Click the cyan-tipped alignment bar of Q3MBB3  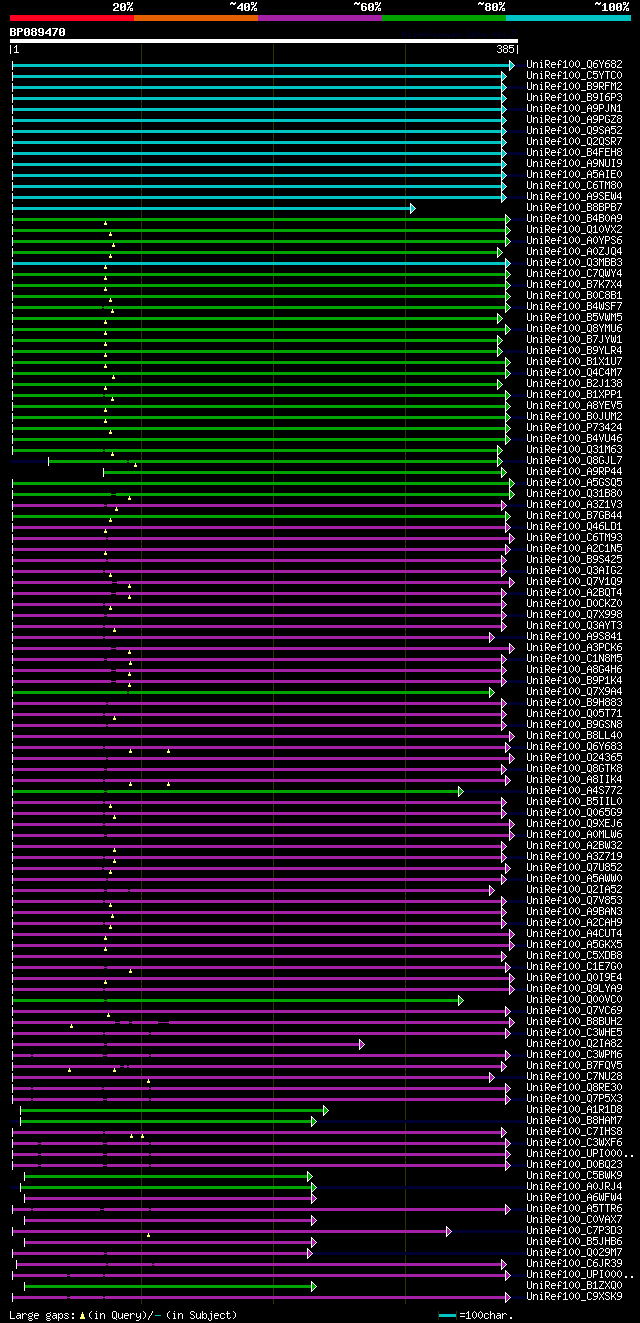(262, 263)
